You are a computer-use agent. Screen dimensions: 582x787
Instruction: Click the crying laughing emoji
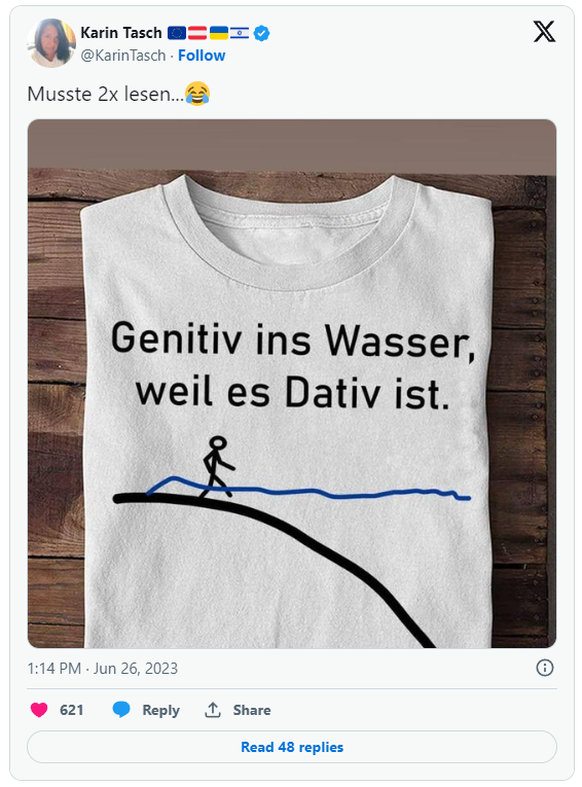tap(197, 93)
